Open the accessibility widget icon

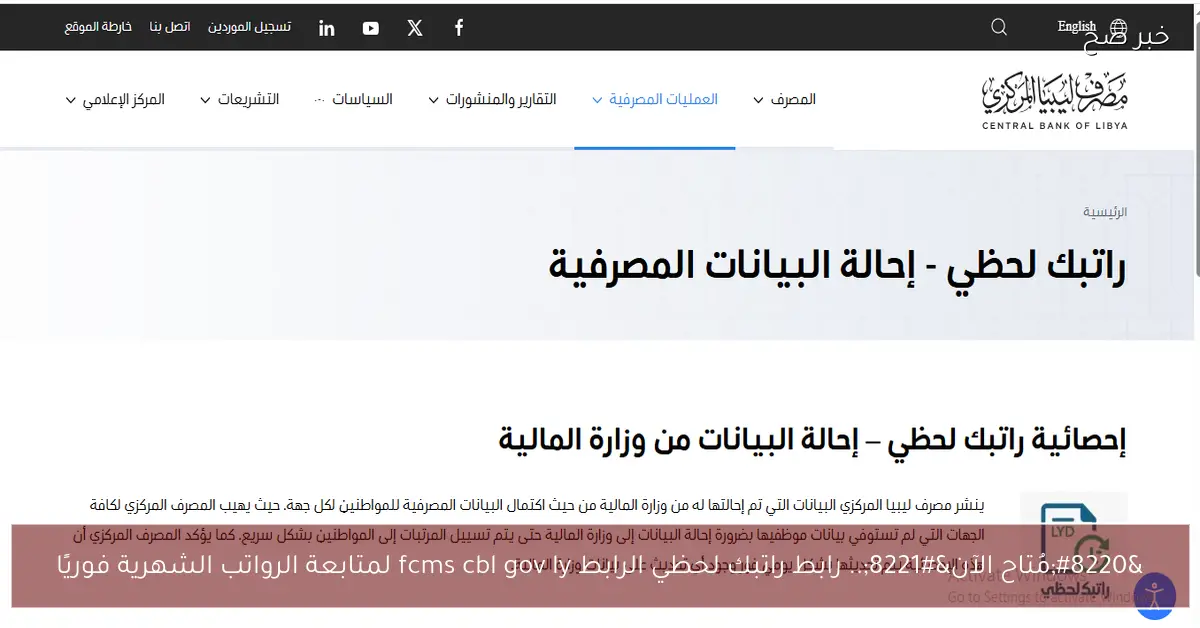(x=1155, y=595)
